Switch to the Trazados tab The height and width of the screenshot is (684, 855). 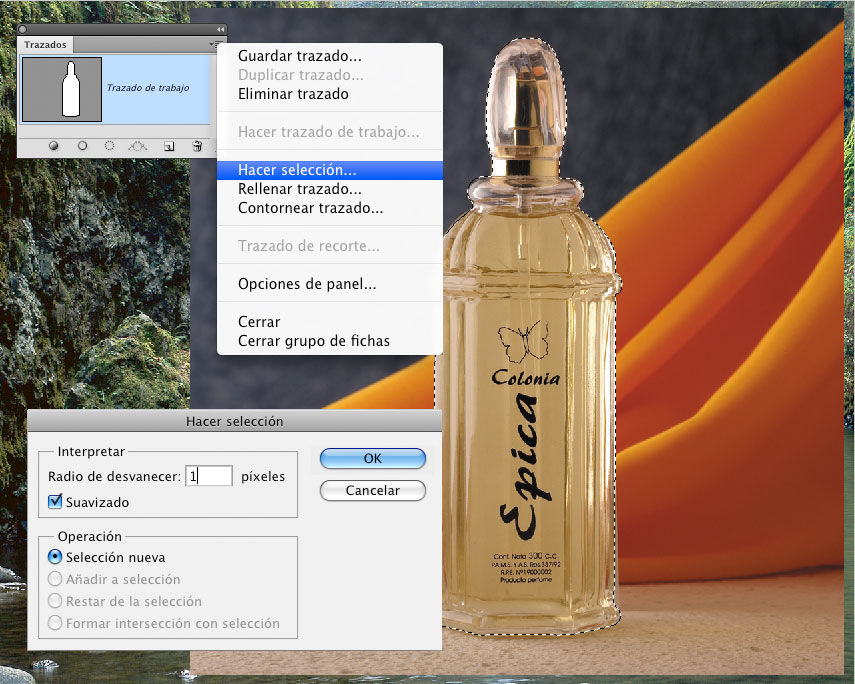pyautogui.click(x=45, y=45)
